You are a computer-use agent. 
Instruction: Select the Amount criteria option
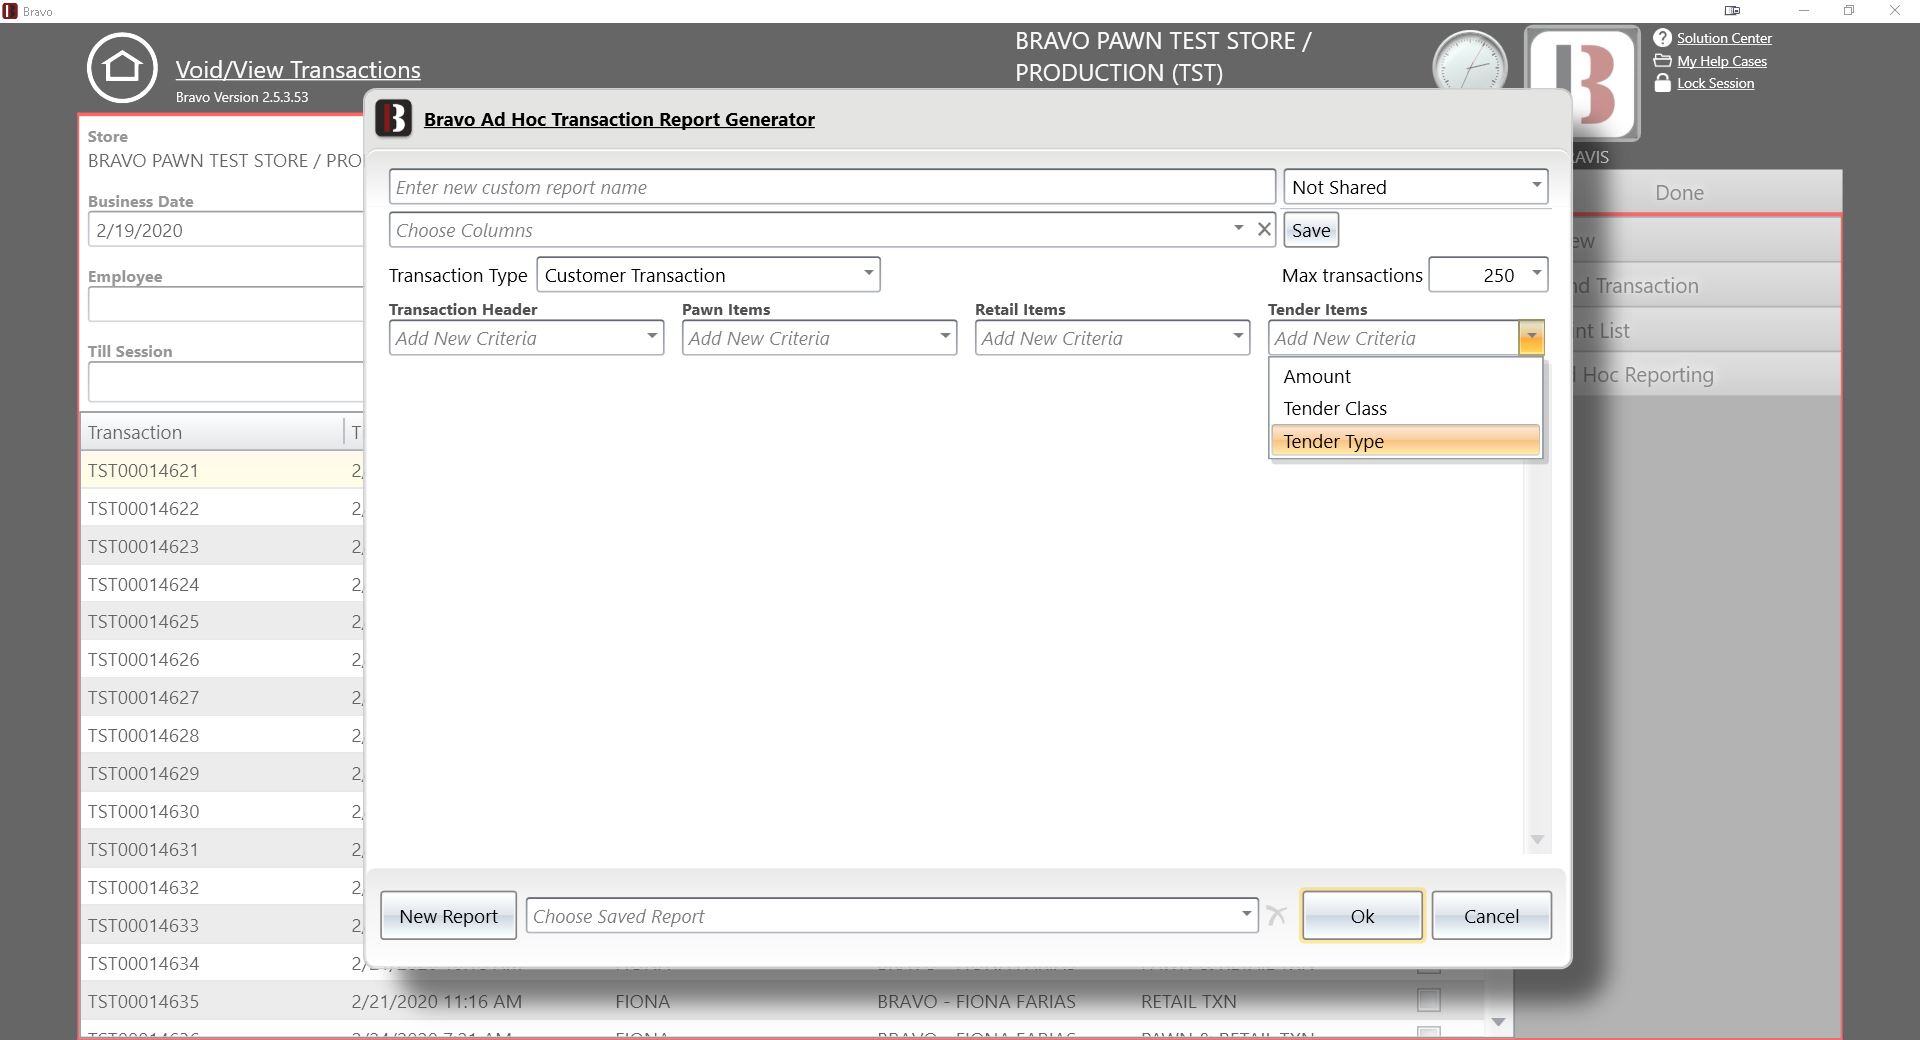point(1405,376)
